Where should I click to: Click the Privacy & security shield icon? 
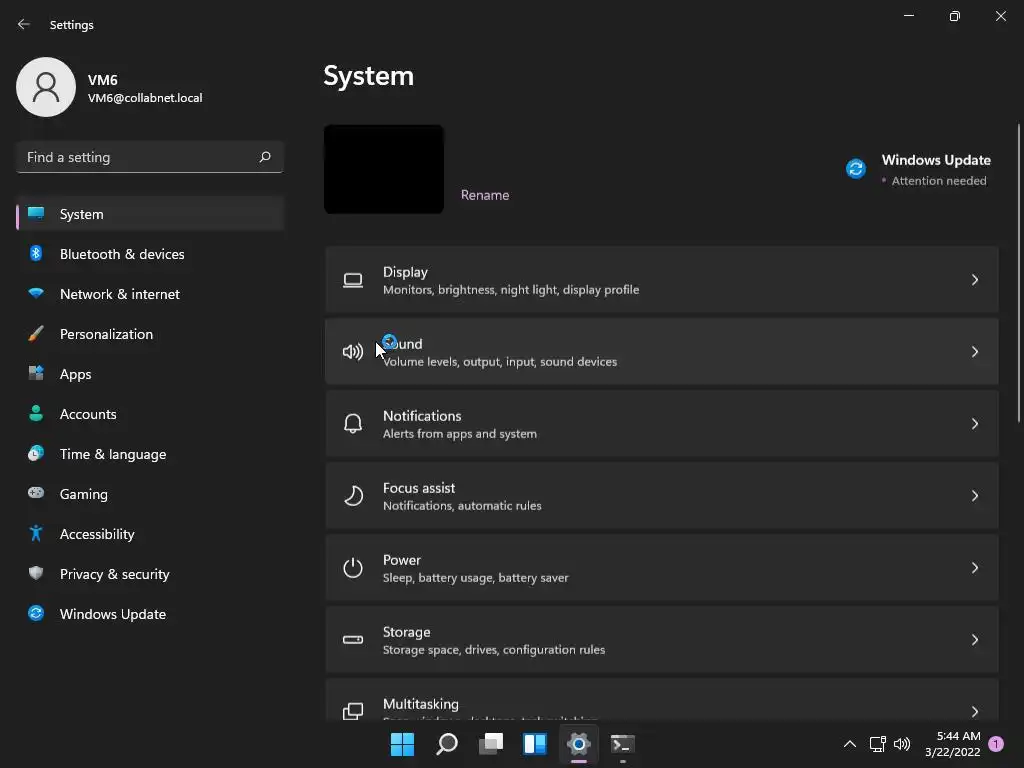(x=36, y=573)
